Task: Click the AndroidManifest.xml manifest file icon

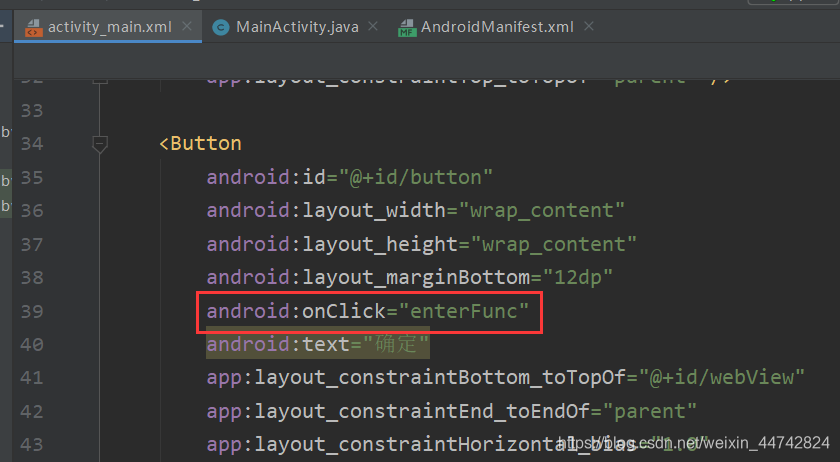Action: (x=407, y=28)
